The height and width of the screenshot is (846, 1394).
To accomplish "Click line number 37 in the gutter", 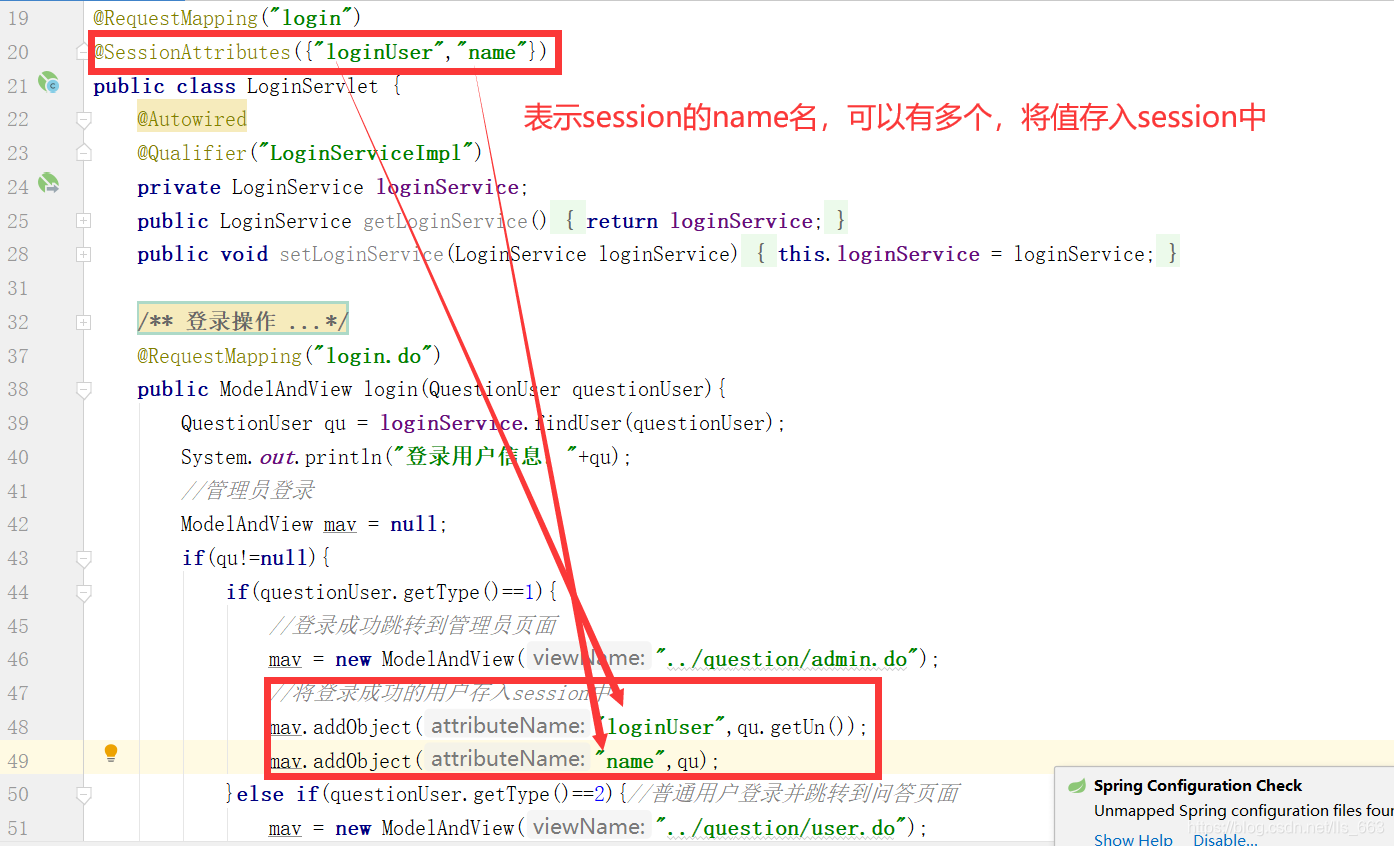I will tap(18, 355).
